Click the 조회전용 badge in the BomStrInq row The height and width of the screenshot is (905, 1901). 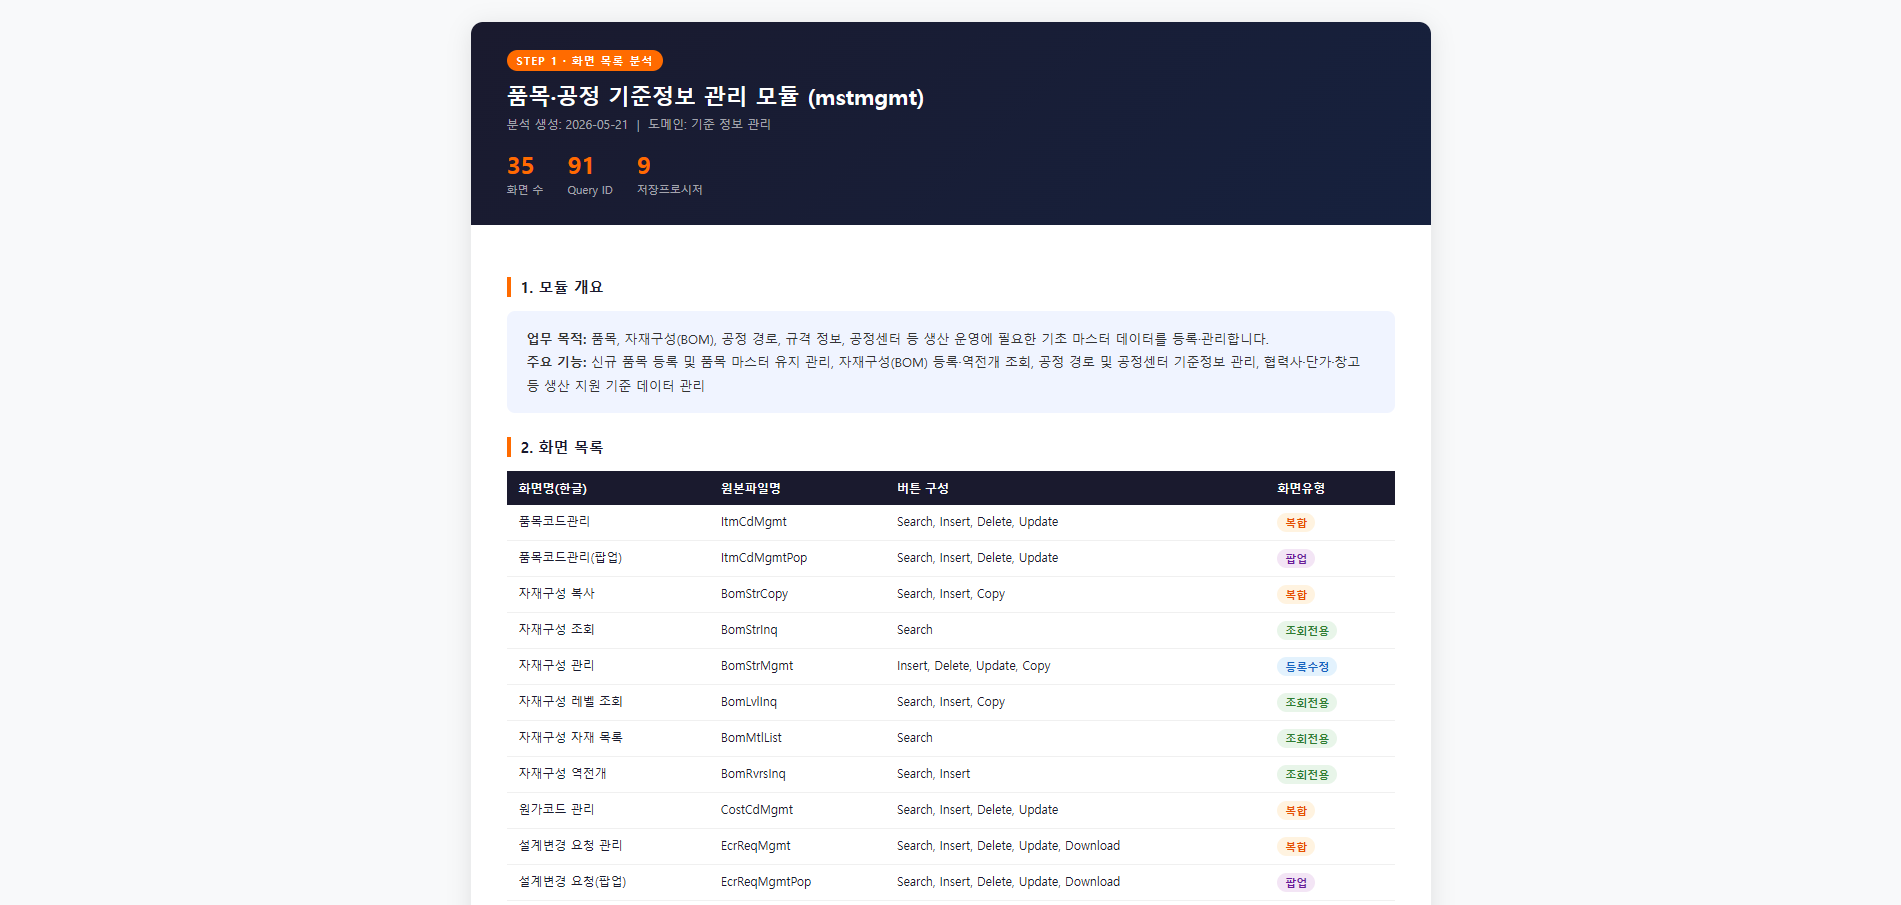tap(1306, 631)
